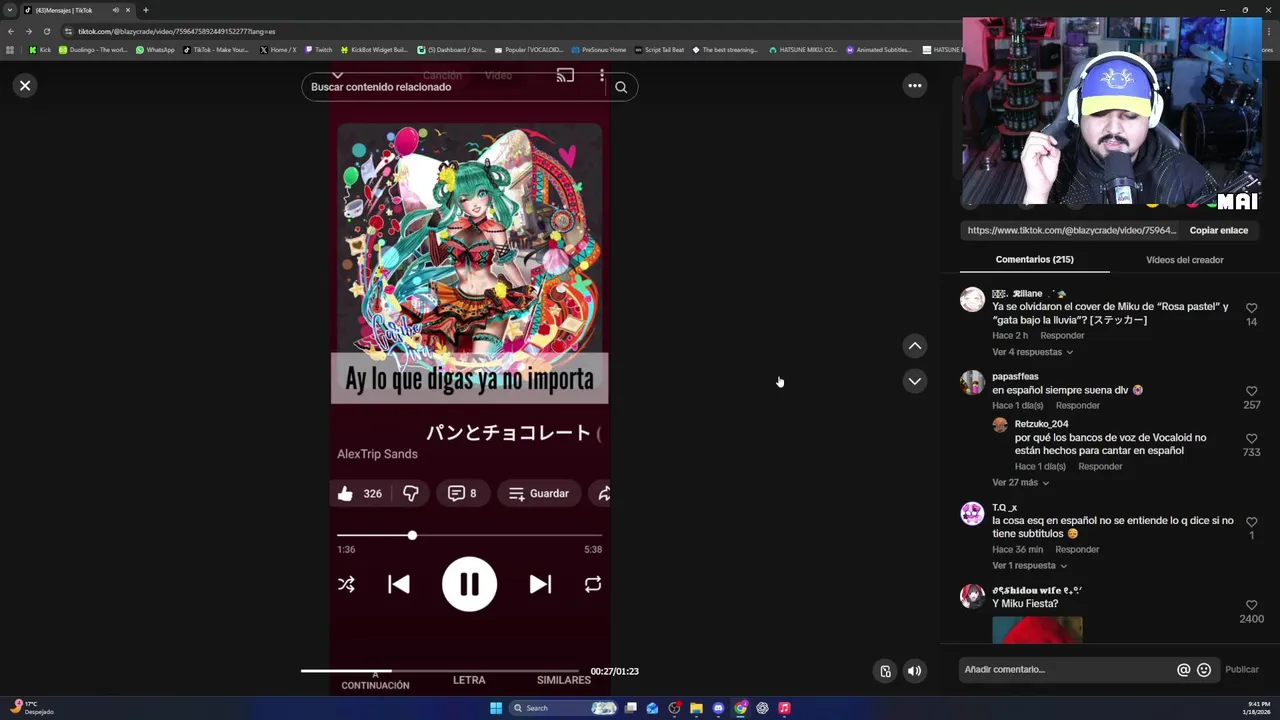Switch to Videos del creador tab

pos(1184,260)
